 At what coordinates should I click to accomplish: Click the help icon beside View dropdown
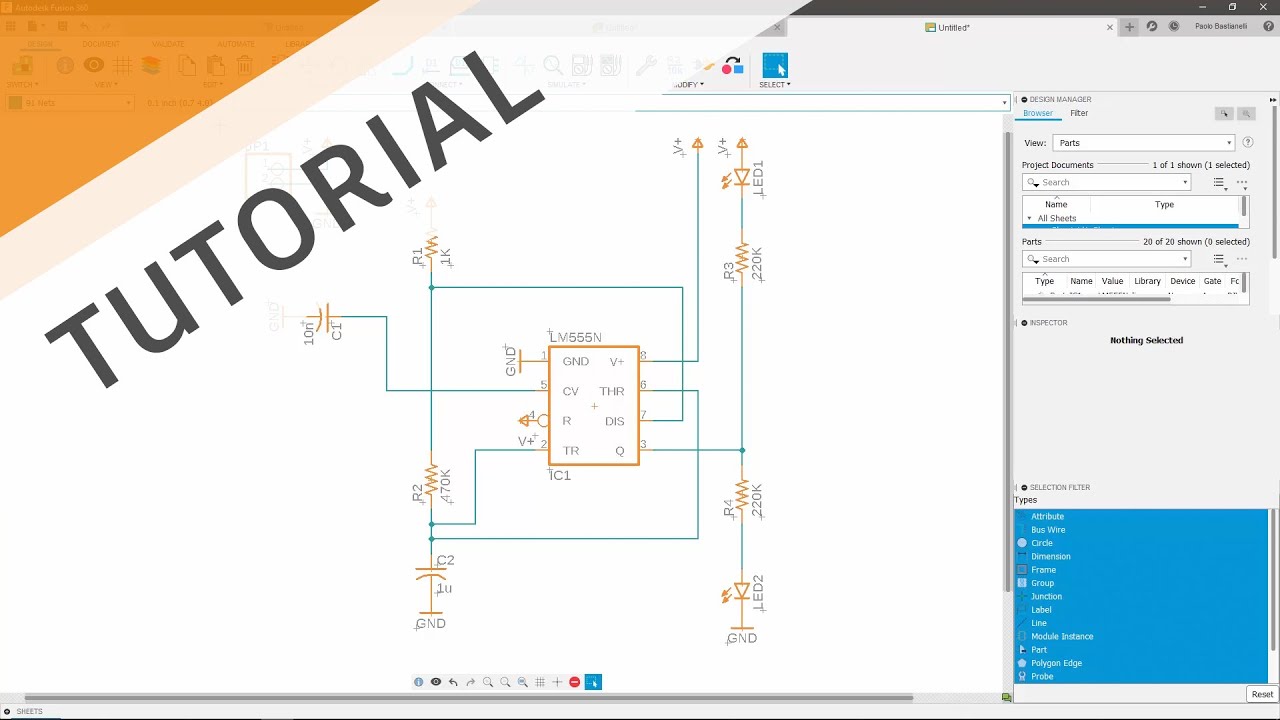click(x=1248, y=143)
